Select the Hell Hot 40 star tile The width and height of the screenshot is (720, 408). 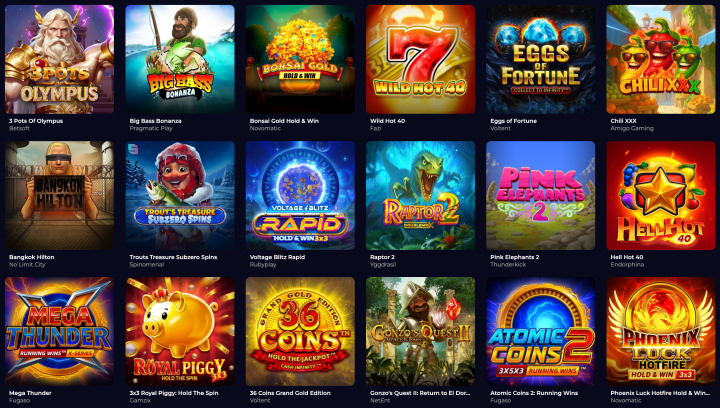(661, 196)
